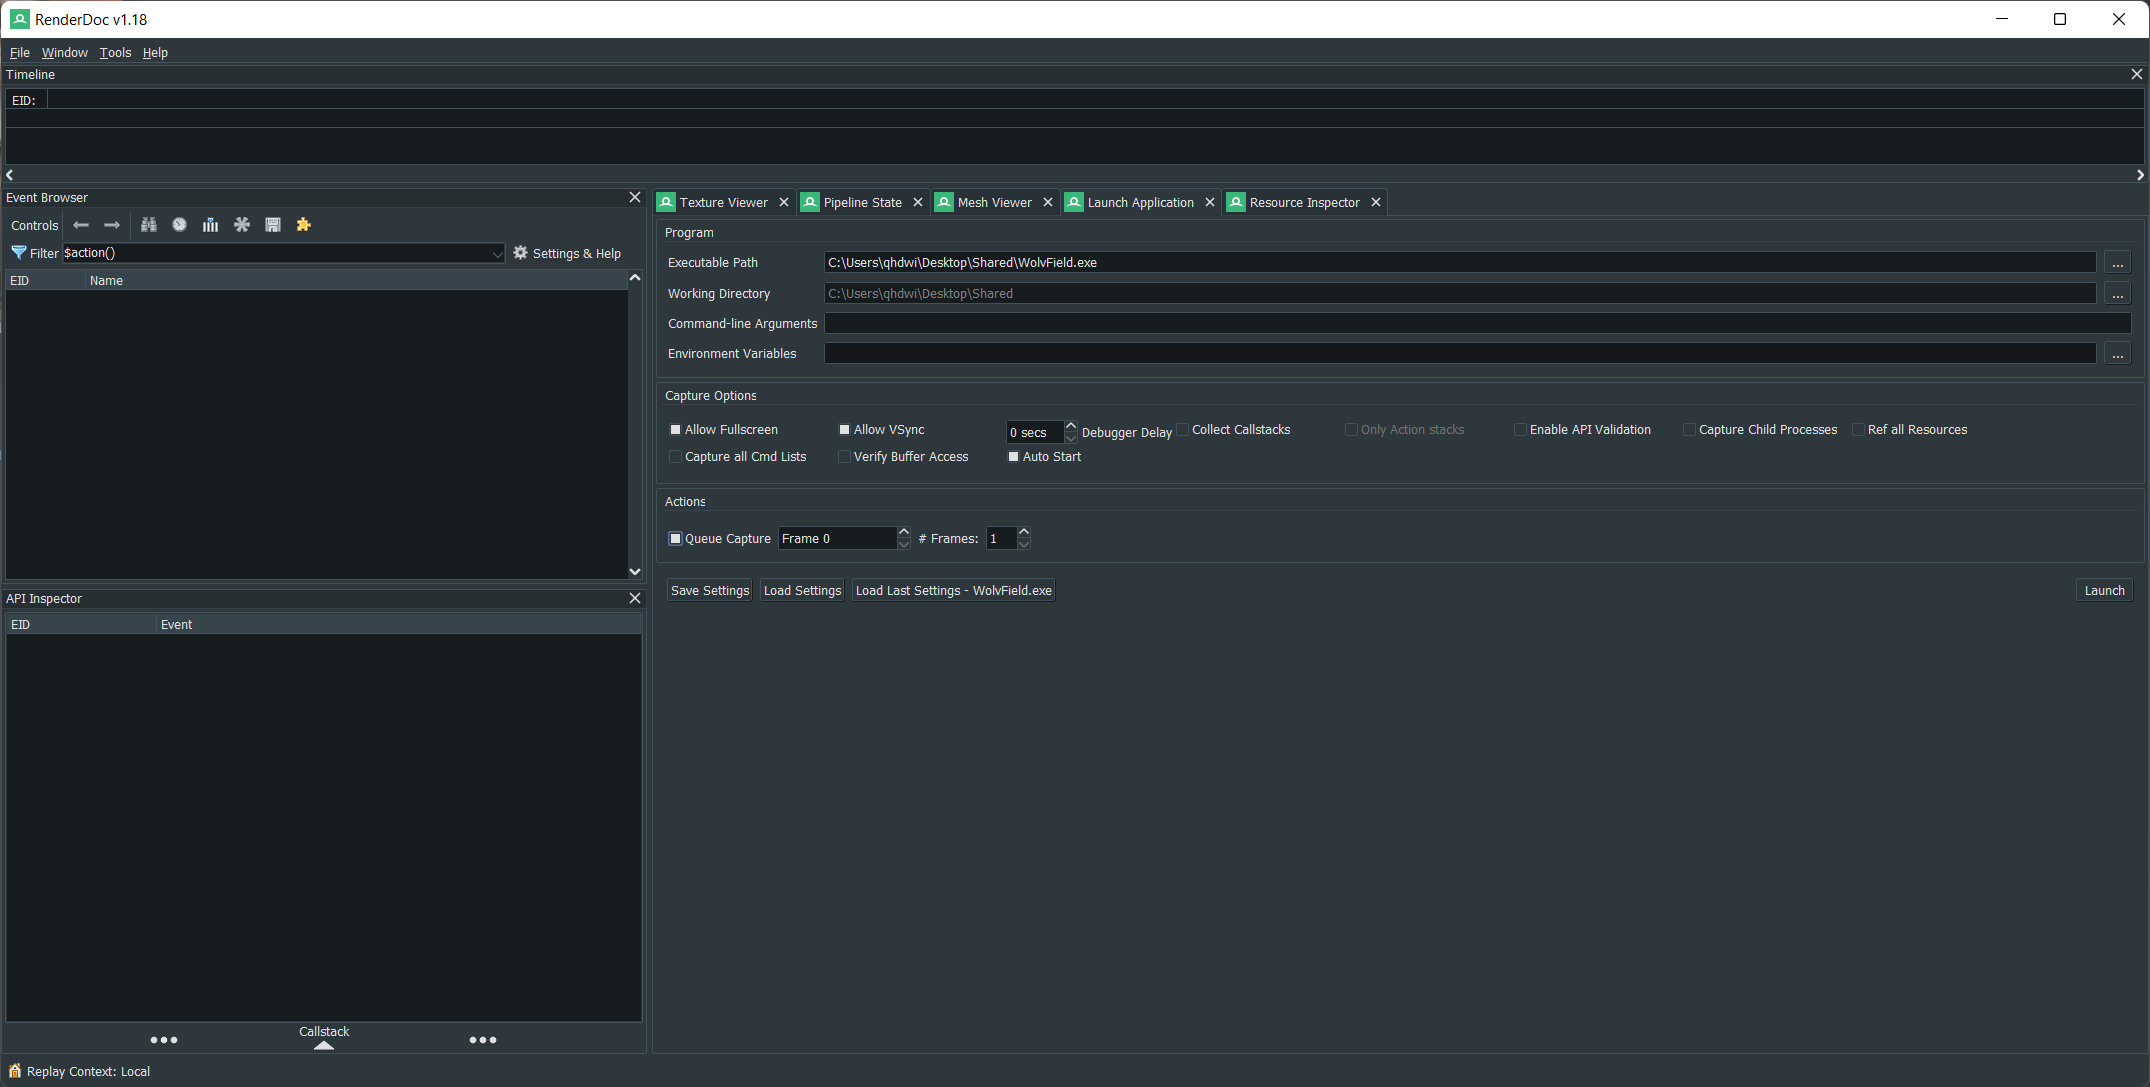This screenshot has height=1087, width=2150.
Task: Open the Window menu
Action: pos(65,52)
